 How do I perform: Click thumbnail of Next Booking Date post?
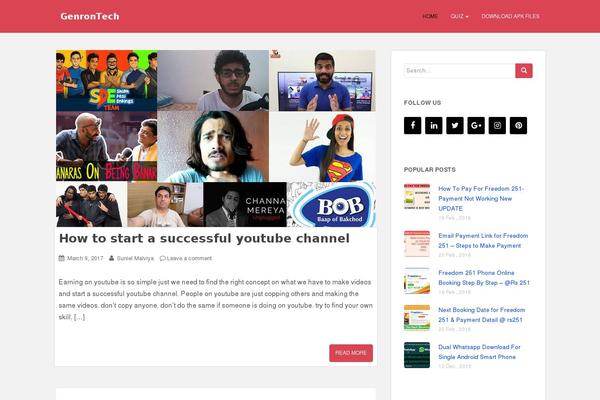pos(417,318)
